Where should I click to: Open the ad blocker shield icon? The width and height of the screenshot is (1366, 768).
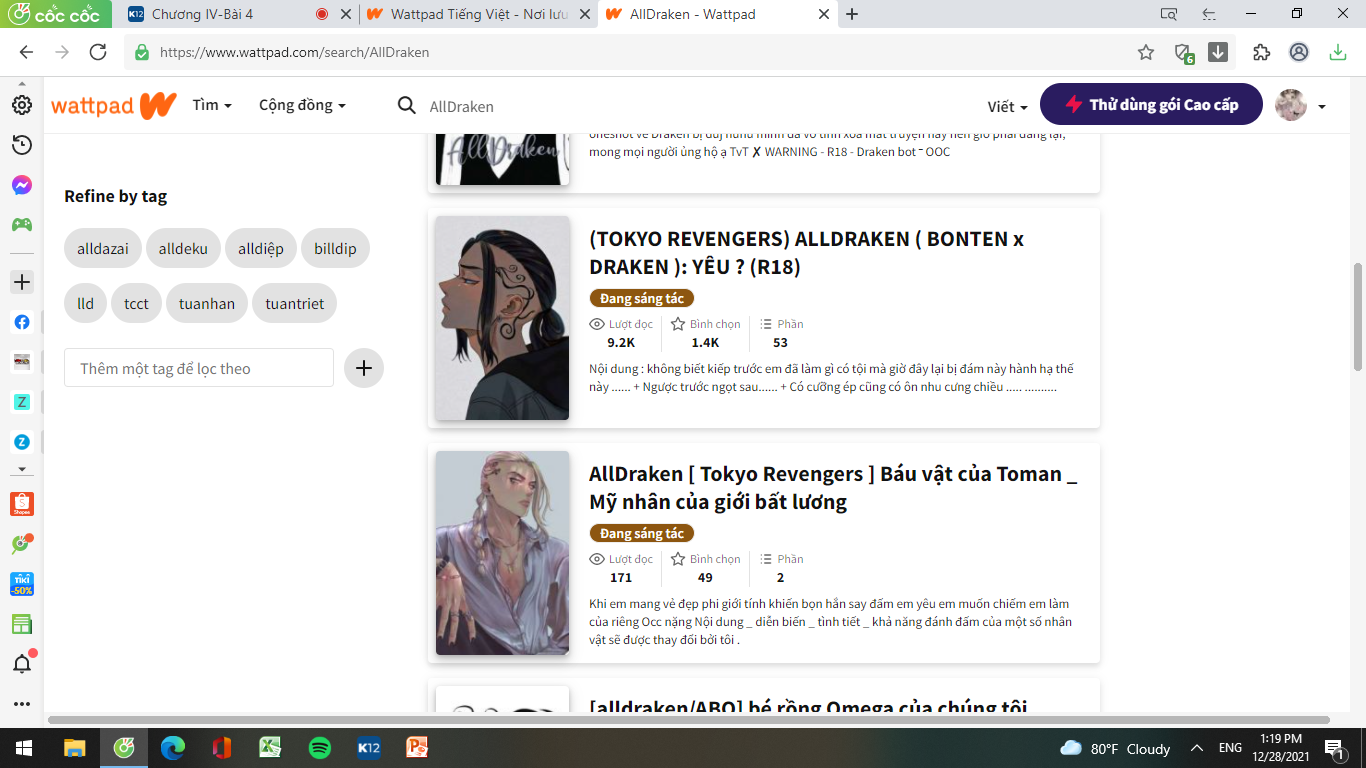click(x=1183, y=52)
